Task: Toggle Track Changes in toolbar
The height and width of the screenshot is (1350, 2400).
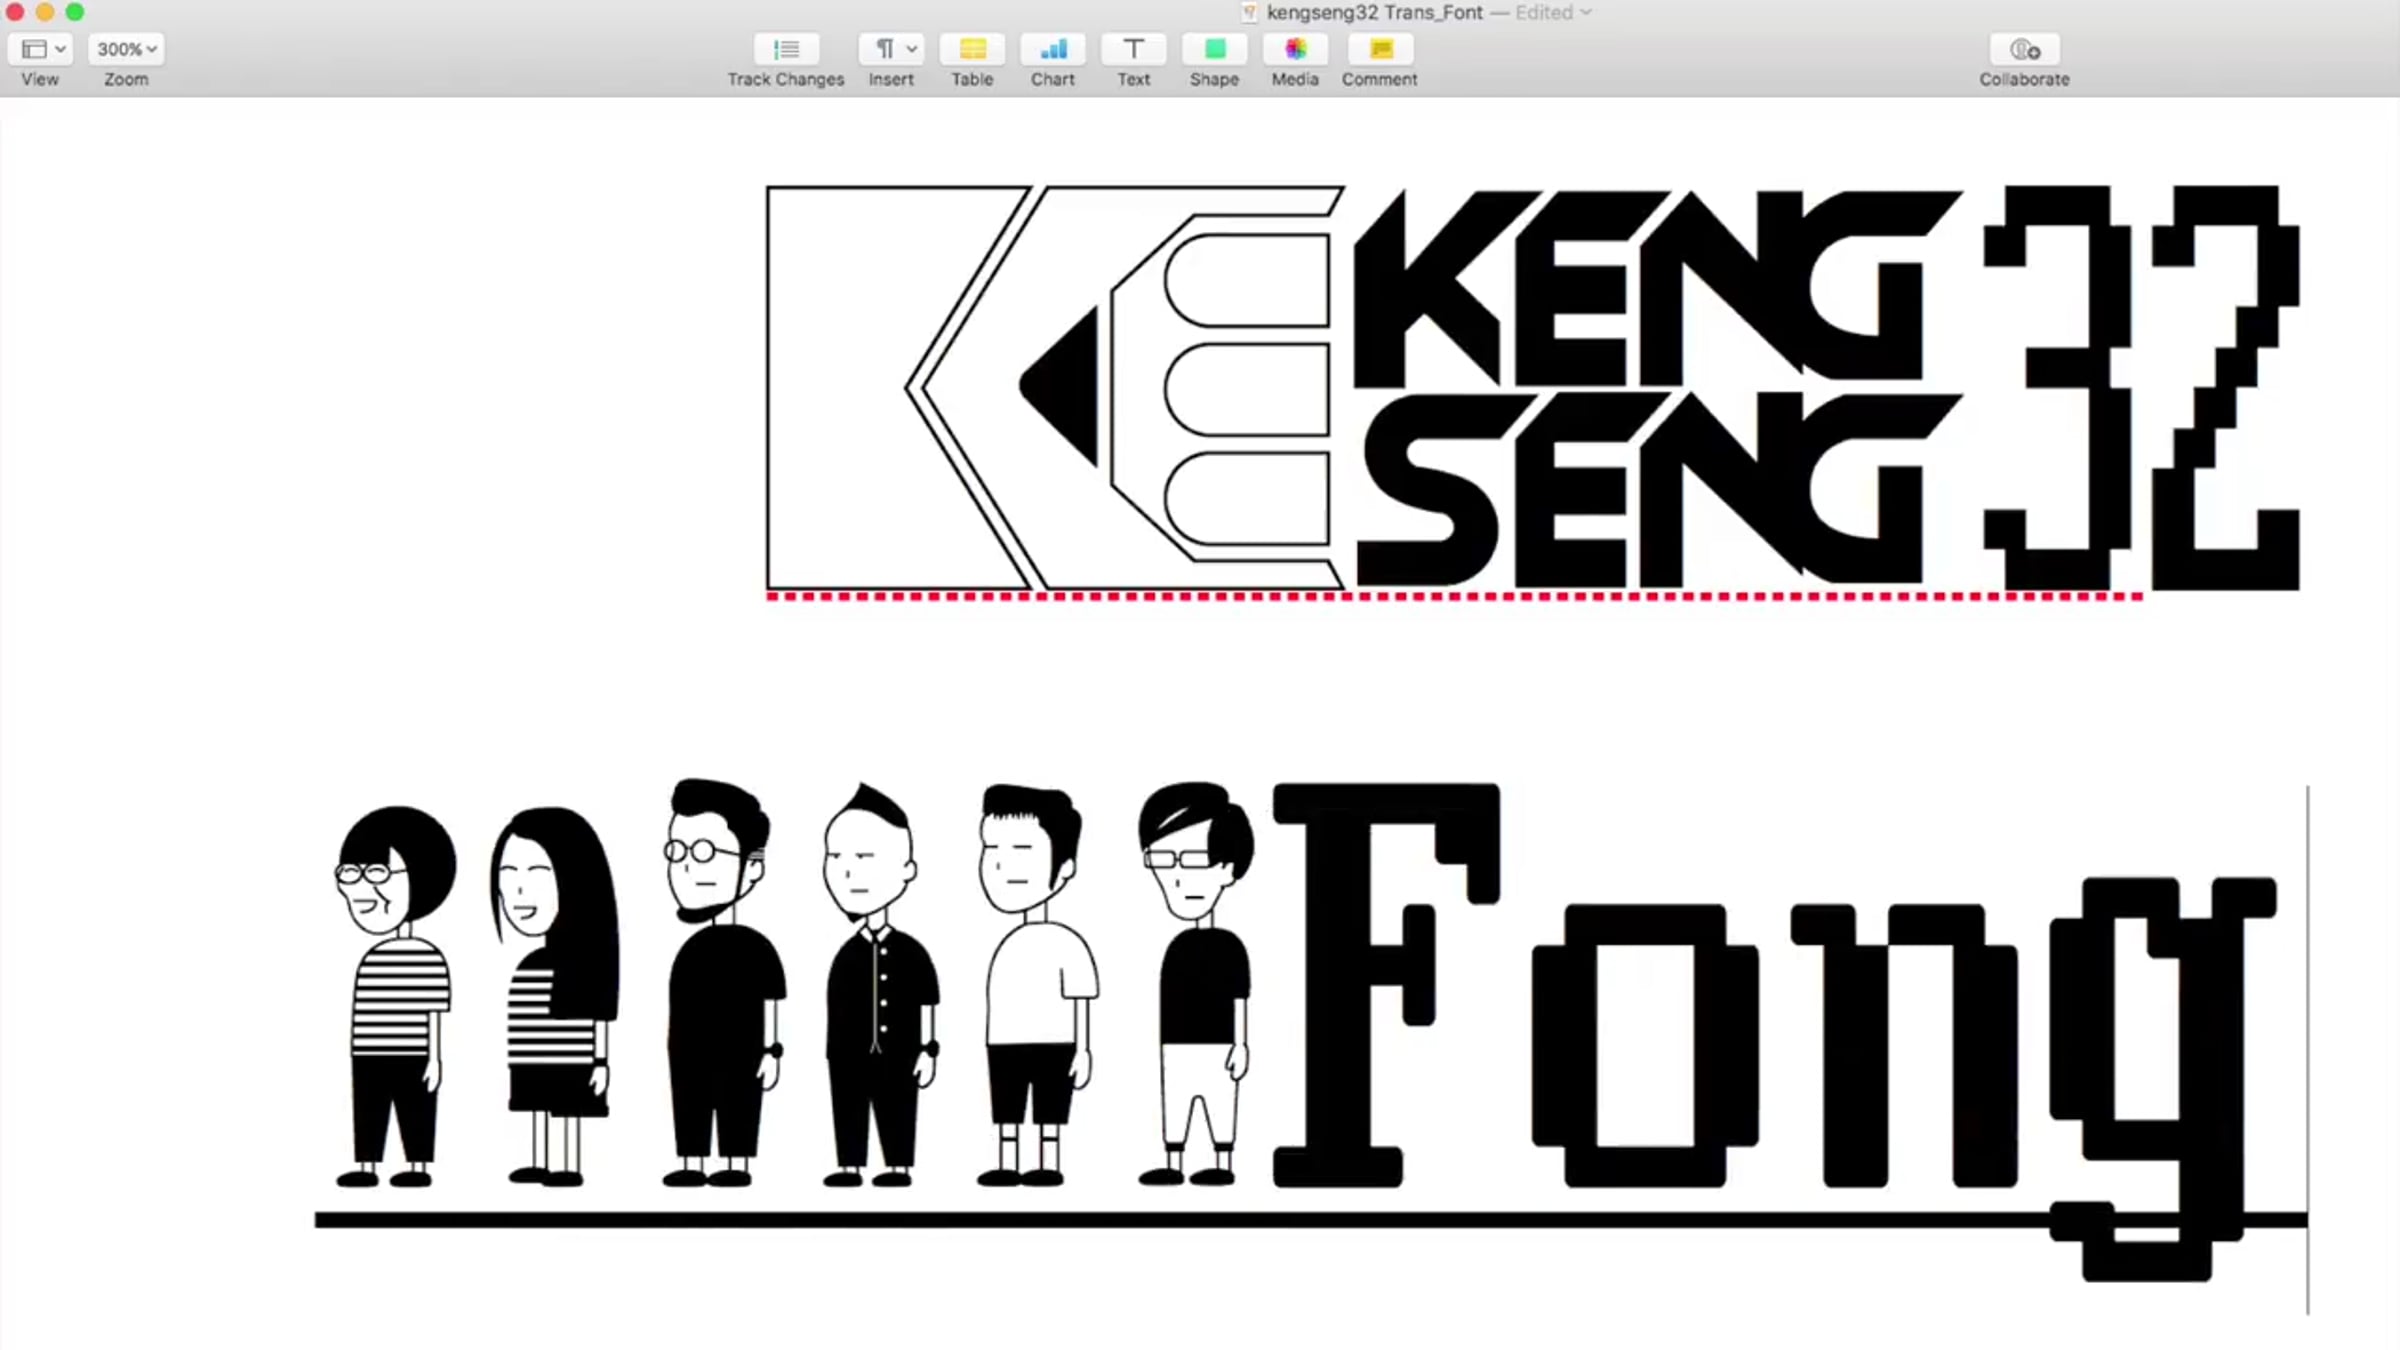Action: pyautogui.click(x=786, y=49)
